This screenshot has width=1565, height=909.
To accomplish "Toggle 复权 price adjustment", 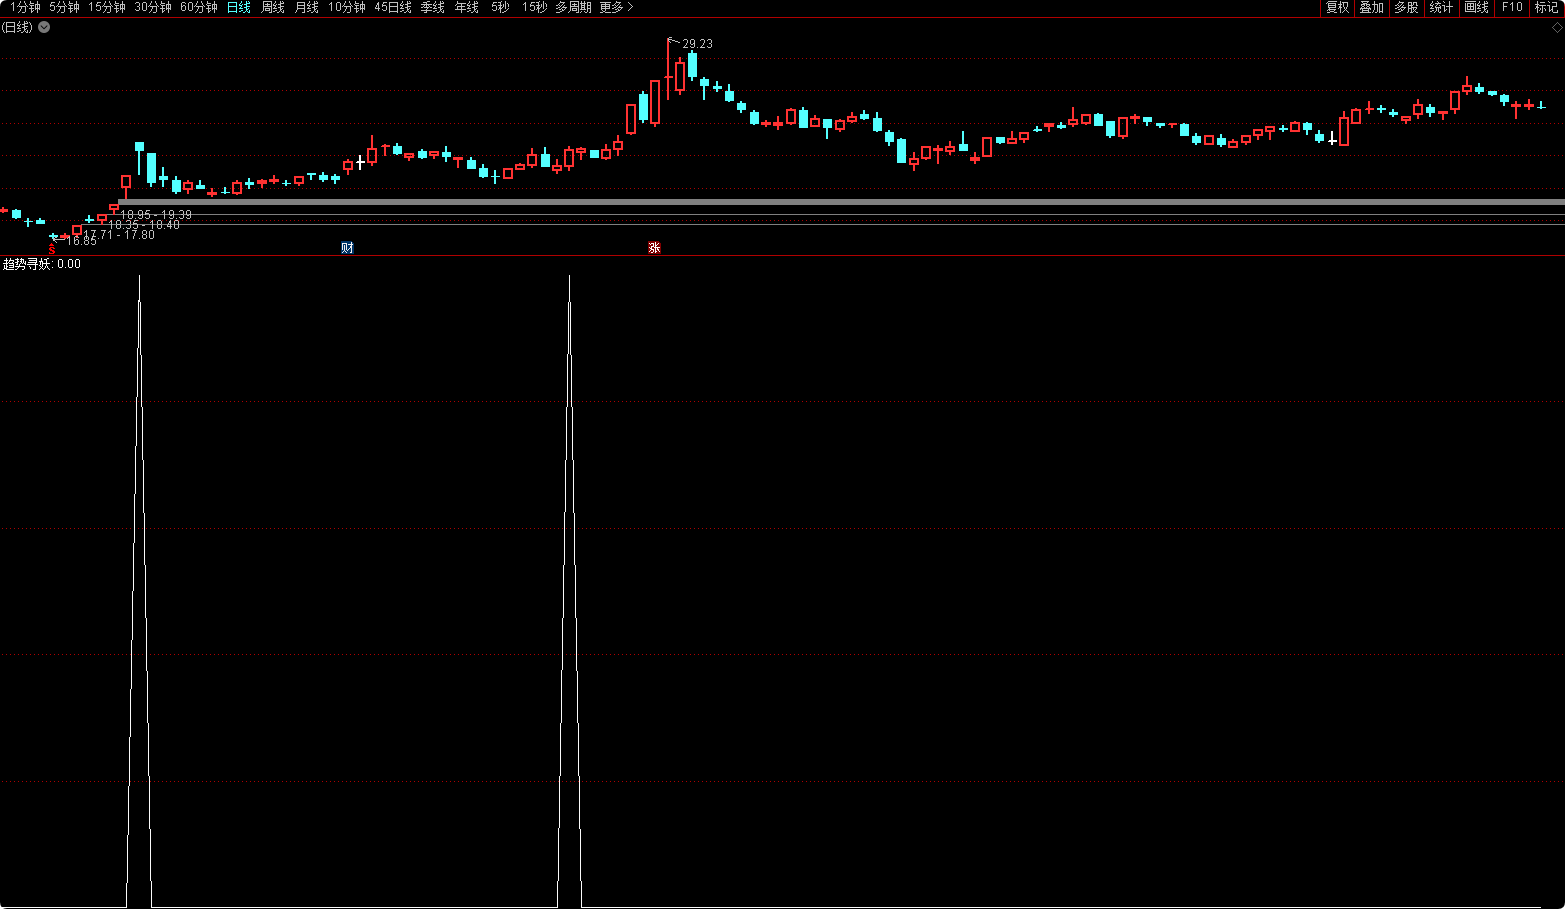I will coord(1337,8).
